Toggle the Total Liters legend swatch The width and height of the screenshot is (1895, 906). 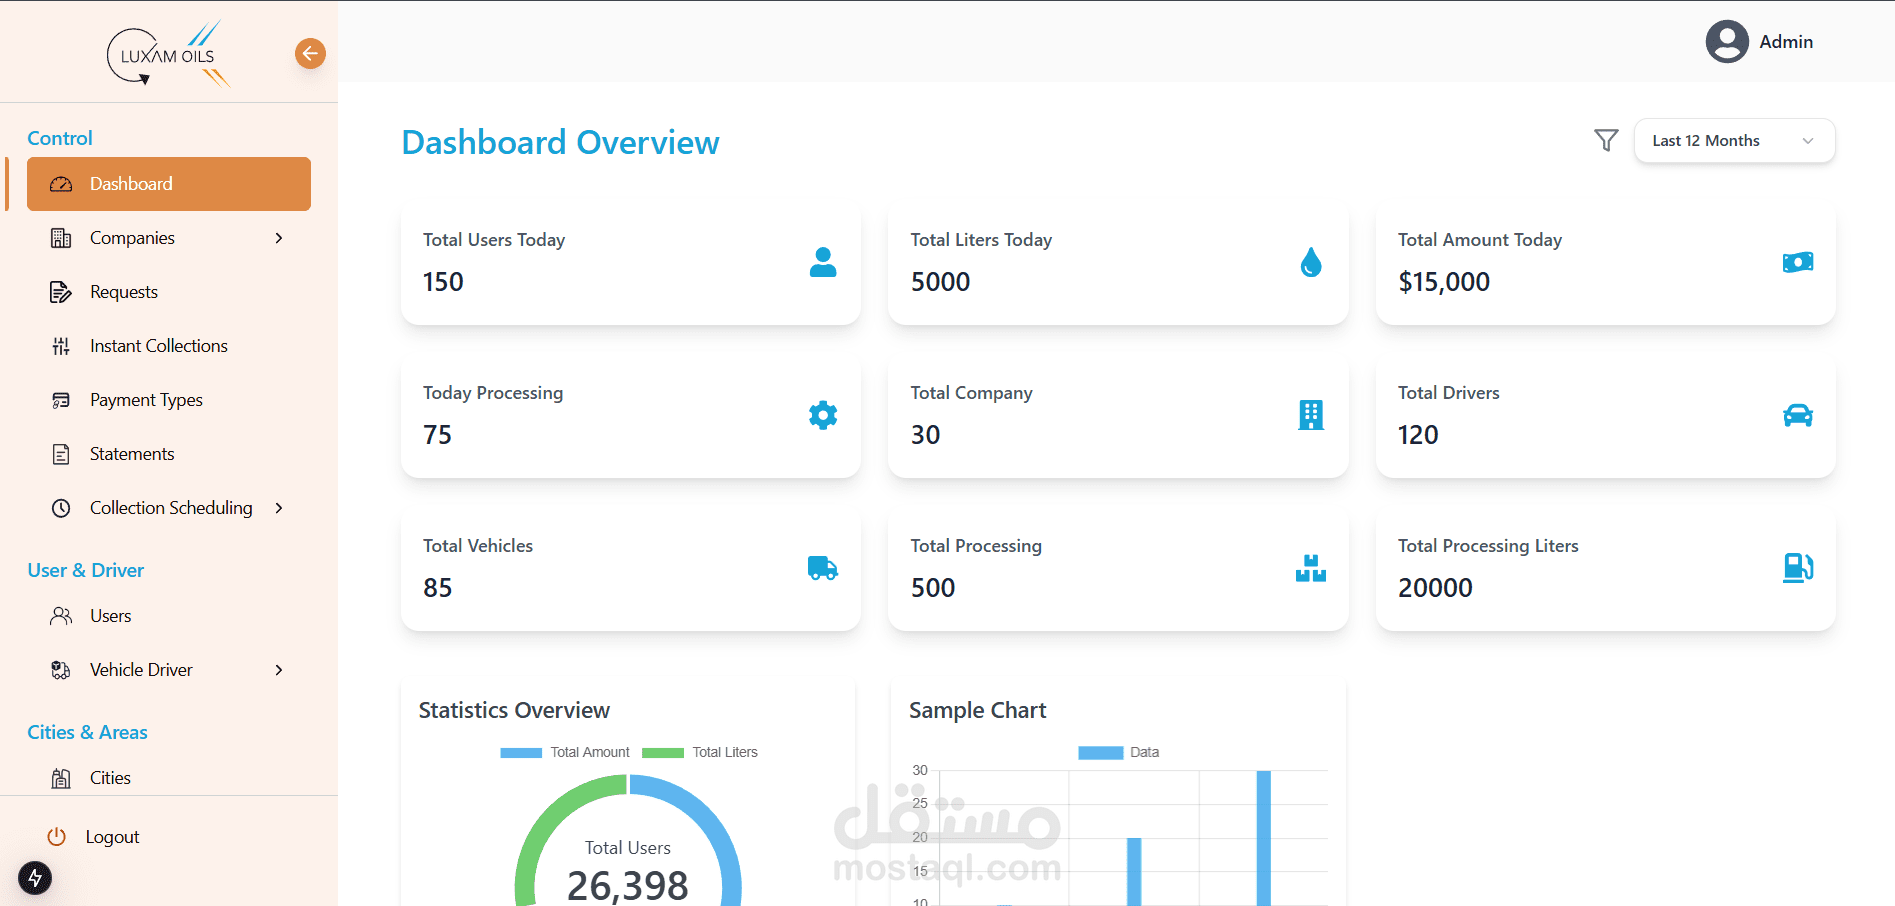(x=663, y=753)
